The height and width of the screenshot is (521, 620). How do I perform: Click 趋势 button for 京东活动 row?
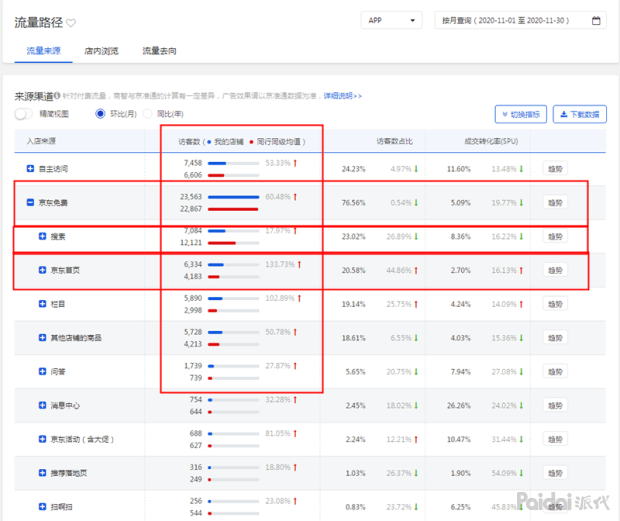click(555, 439)
